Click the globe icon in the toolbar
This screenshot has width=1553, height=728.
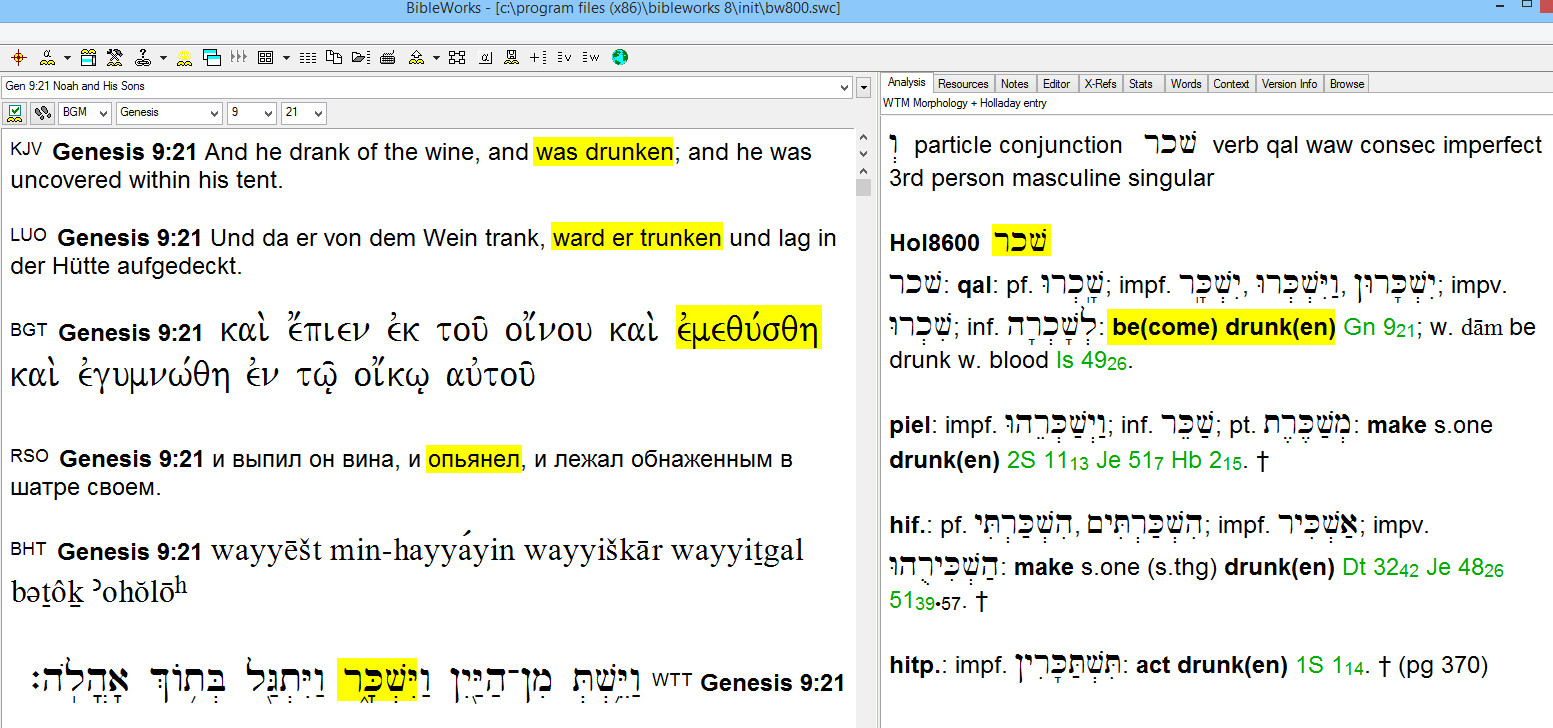pyautogui.click(x=619, y=57)
